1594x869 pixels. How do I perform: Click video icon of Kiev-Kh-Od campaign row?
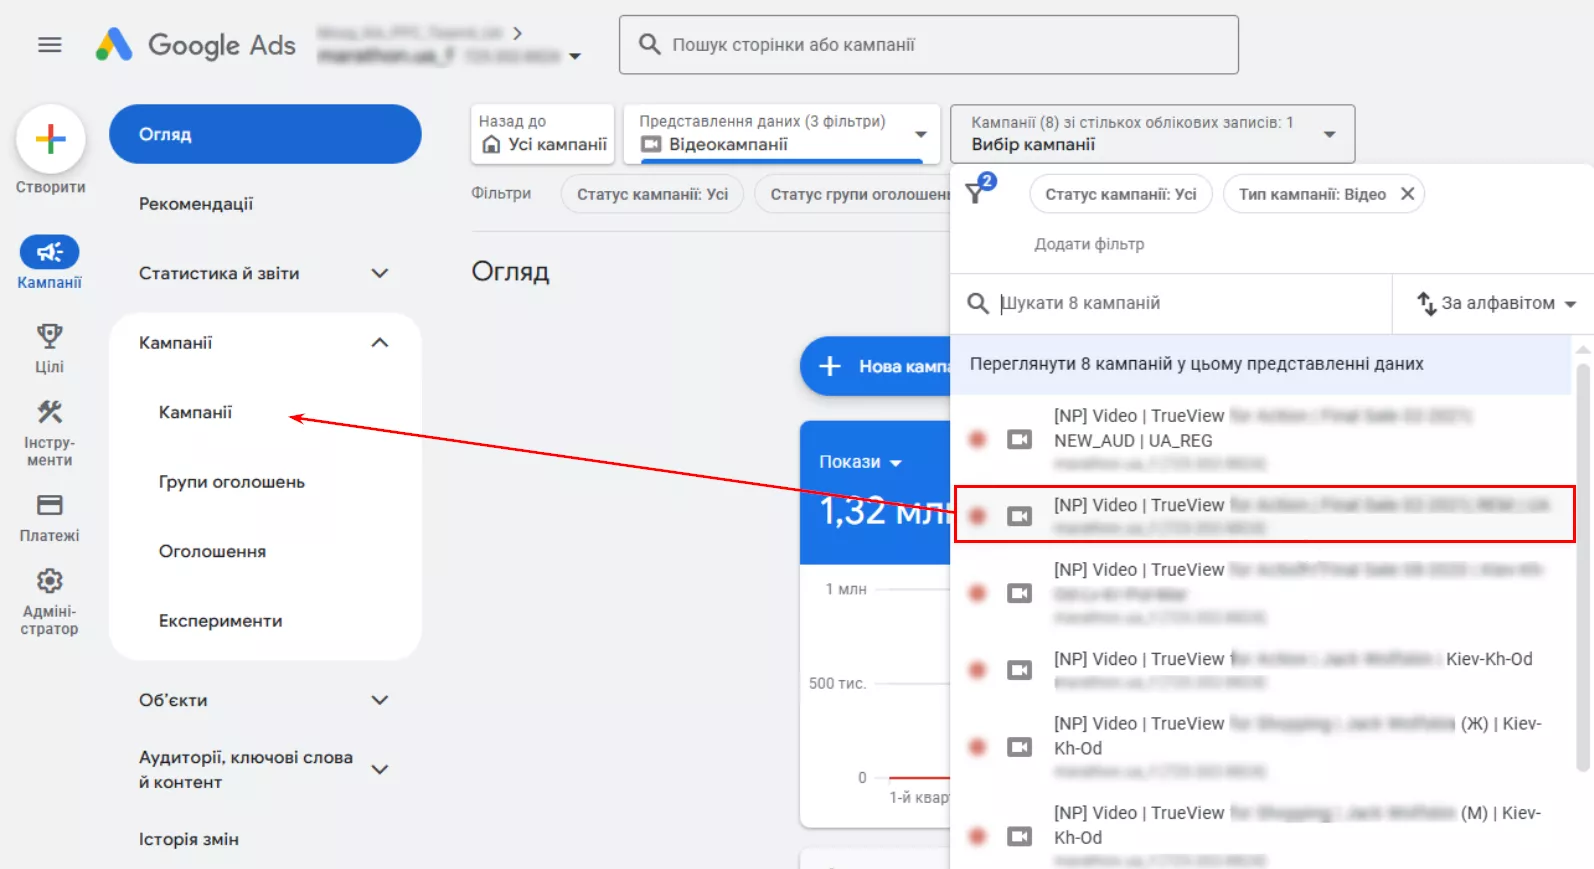coord(1019,670)
